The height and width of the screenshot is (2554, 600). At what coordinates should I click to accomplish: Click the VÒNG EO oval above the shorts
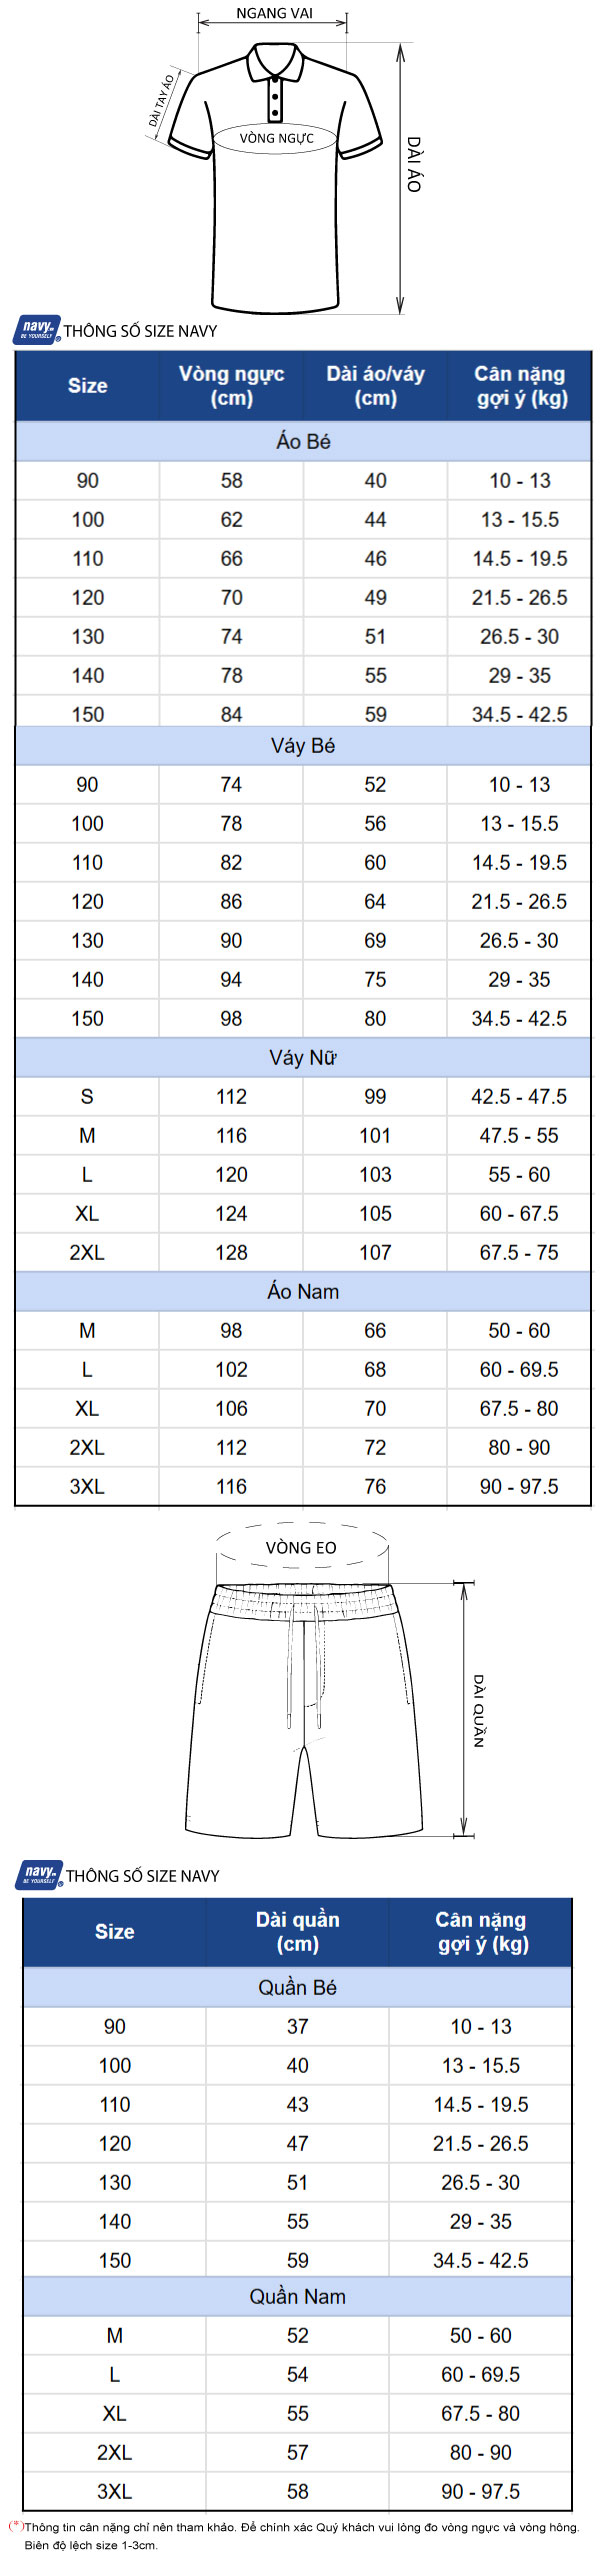[x=301, y=1547]
